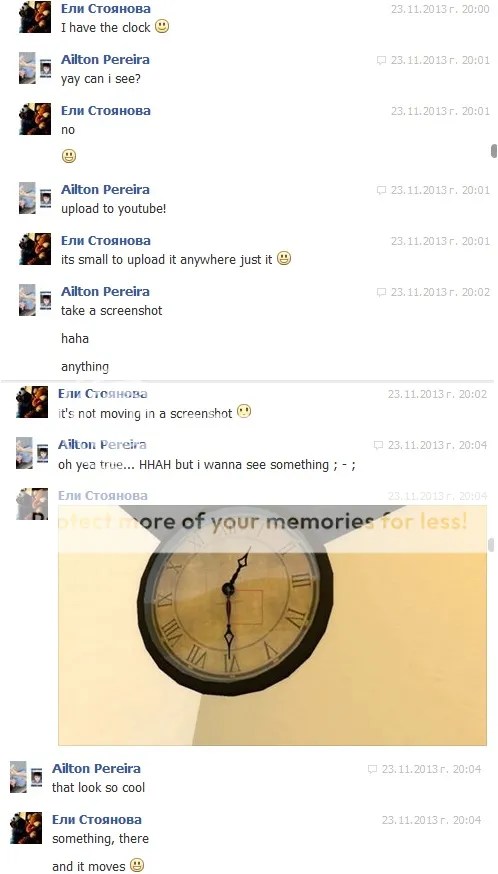
Task: Open the Ели Стоянова name above 'its small to upload'
Action: point(105,241)
